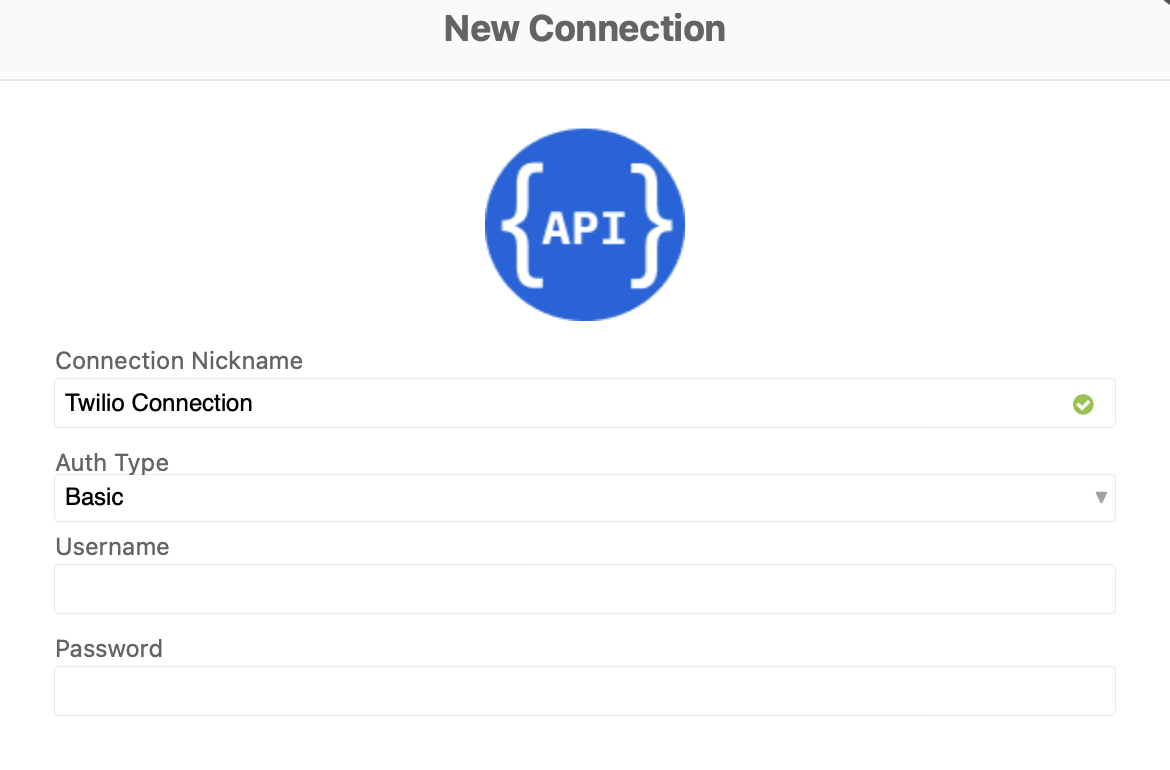Screen dimensions: 1170x770
Task: Click into the empty Password field
Action: pyautogui.click(x=584, y=691)
